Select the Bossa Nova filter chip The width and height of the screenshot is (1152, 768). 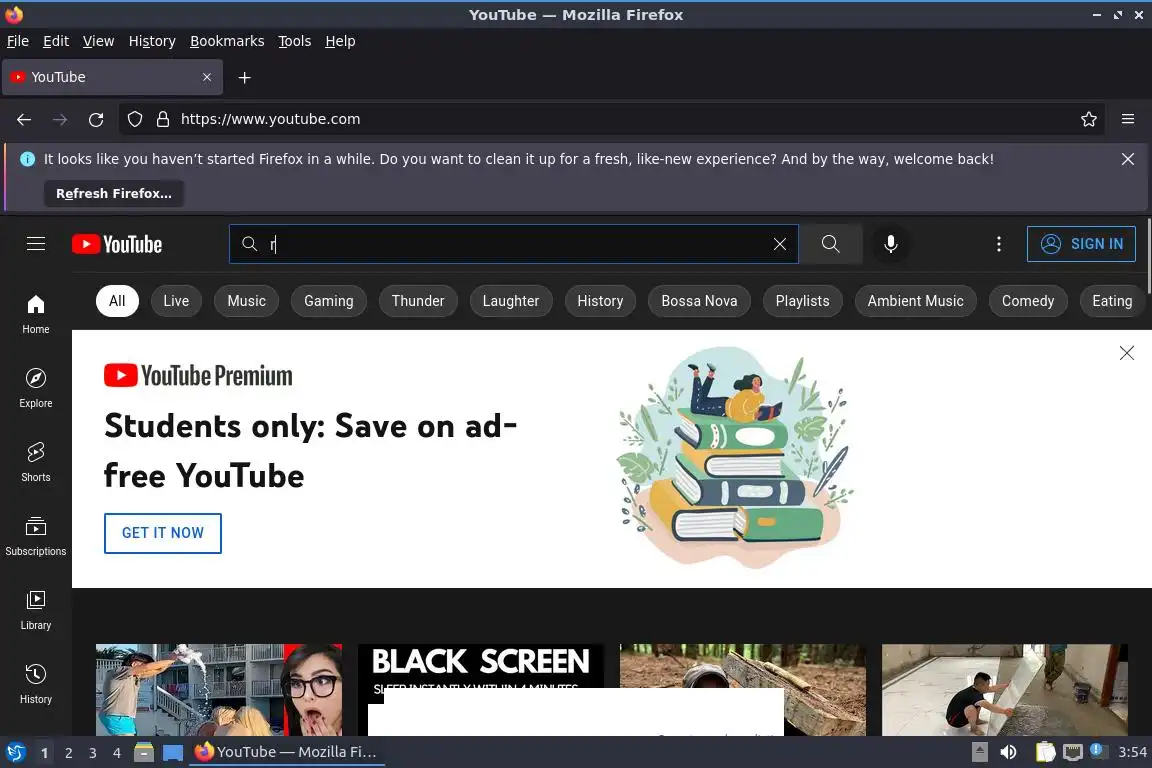pos(699,301)
